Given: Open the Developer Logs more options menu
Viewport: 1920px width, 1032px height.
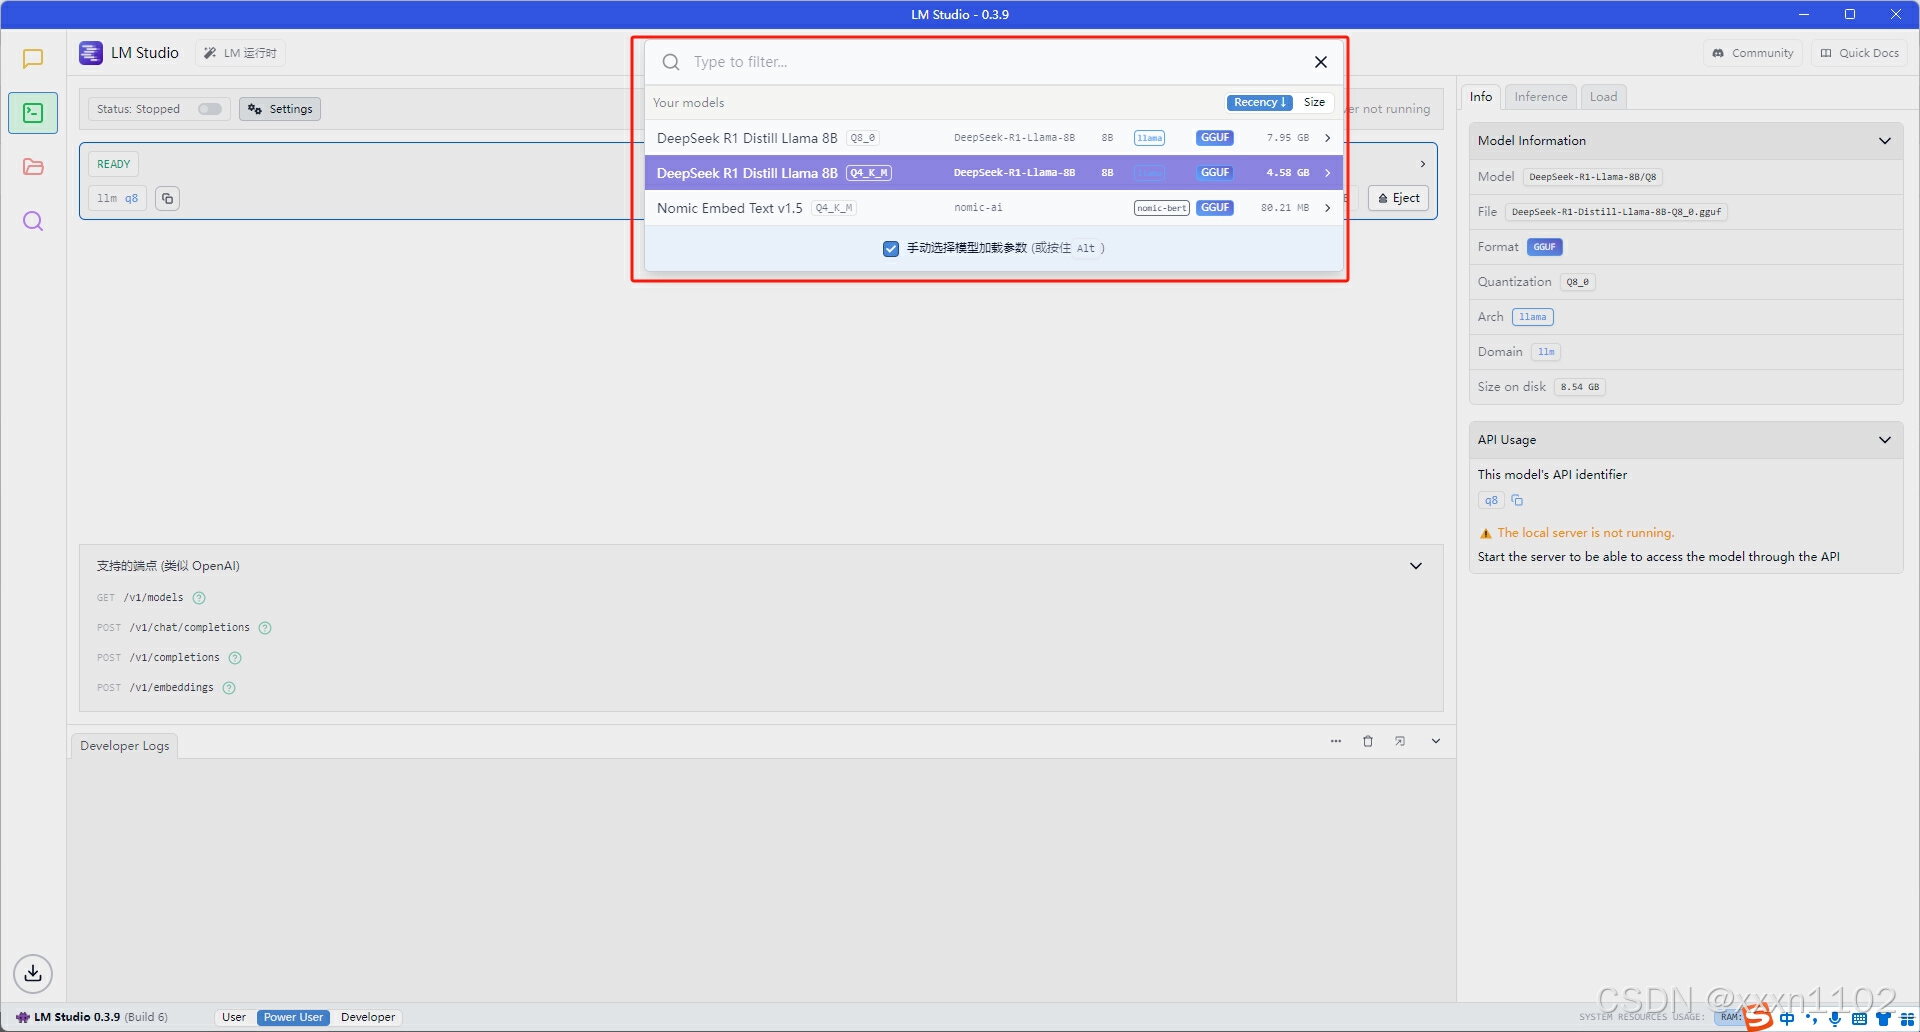Looking at the screenshot, I should (1336, 741).
